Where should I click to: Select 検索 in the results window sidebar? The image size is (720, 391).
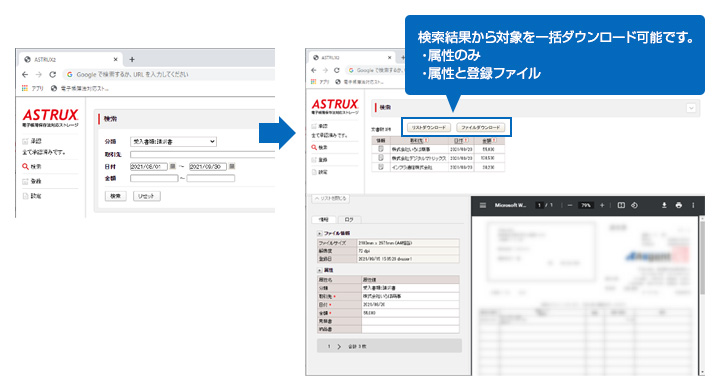point(320,147)
